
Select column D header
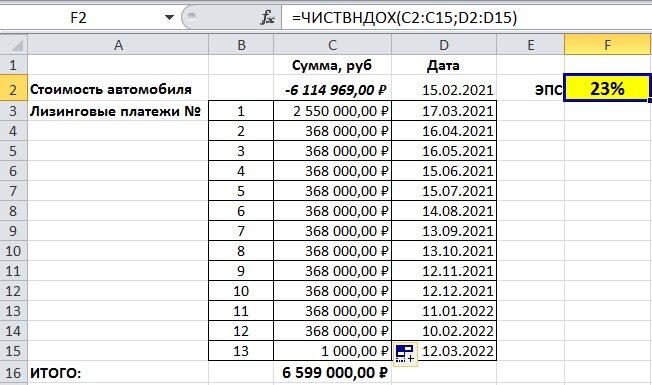tap(444, 44)
